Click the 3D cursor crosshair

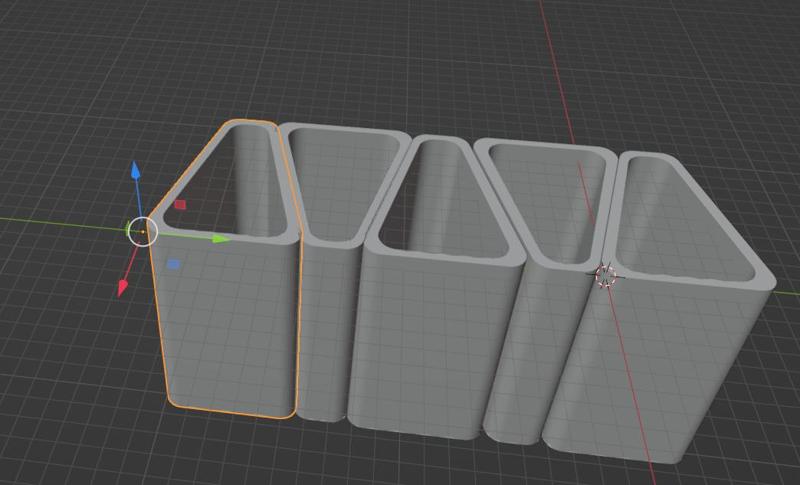[x=605, y=275]
